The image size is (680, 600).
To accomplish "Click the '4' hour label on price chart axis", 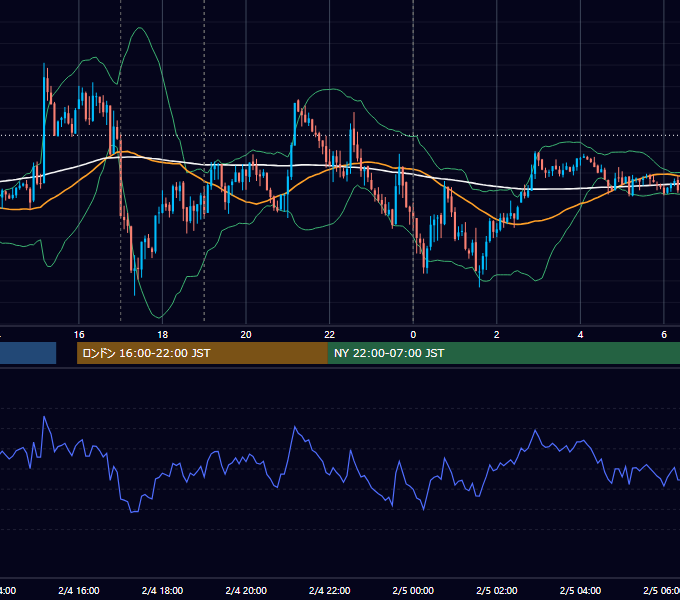I will click(580, 335).
